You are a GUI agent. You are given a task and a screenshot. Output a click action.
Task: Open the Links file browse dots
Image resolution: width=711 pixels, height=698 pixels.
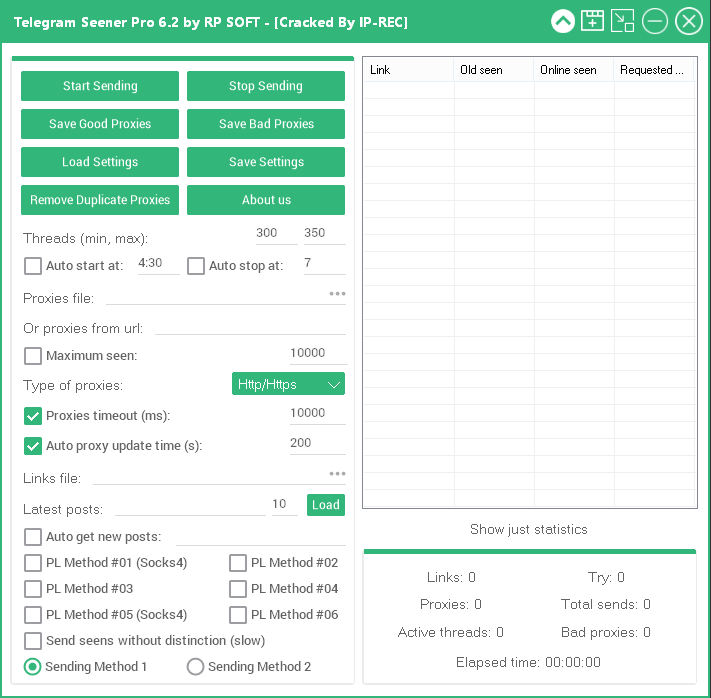pos(337,474)
